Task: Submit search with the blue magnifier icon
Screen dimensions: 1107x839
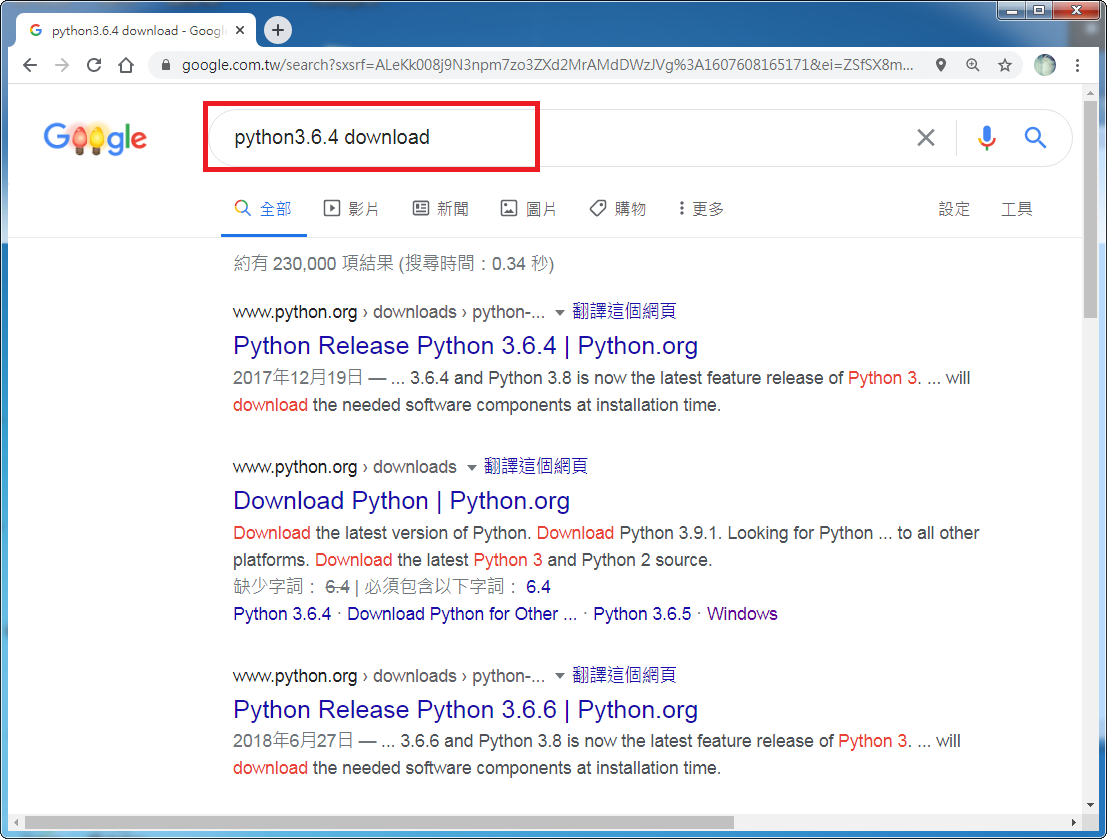Action: point(1035,137)
